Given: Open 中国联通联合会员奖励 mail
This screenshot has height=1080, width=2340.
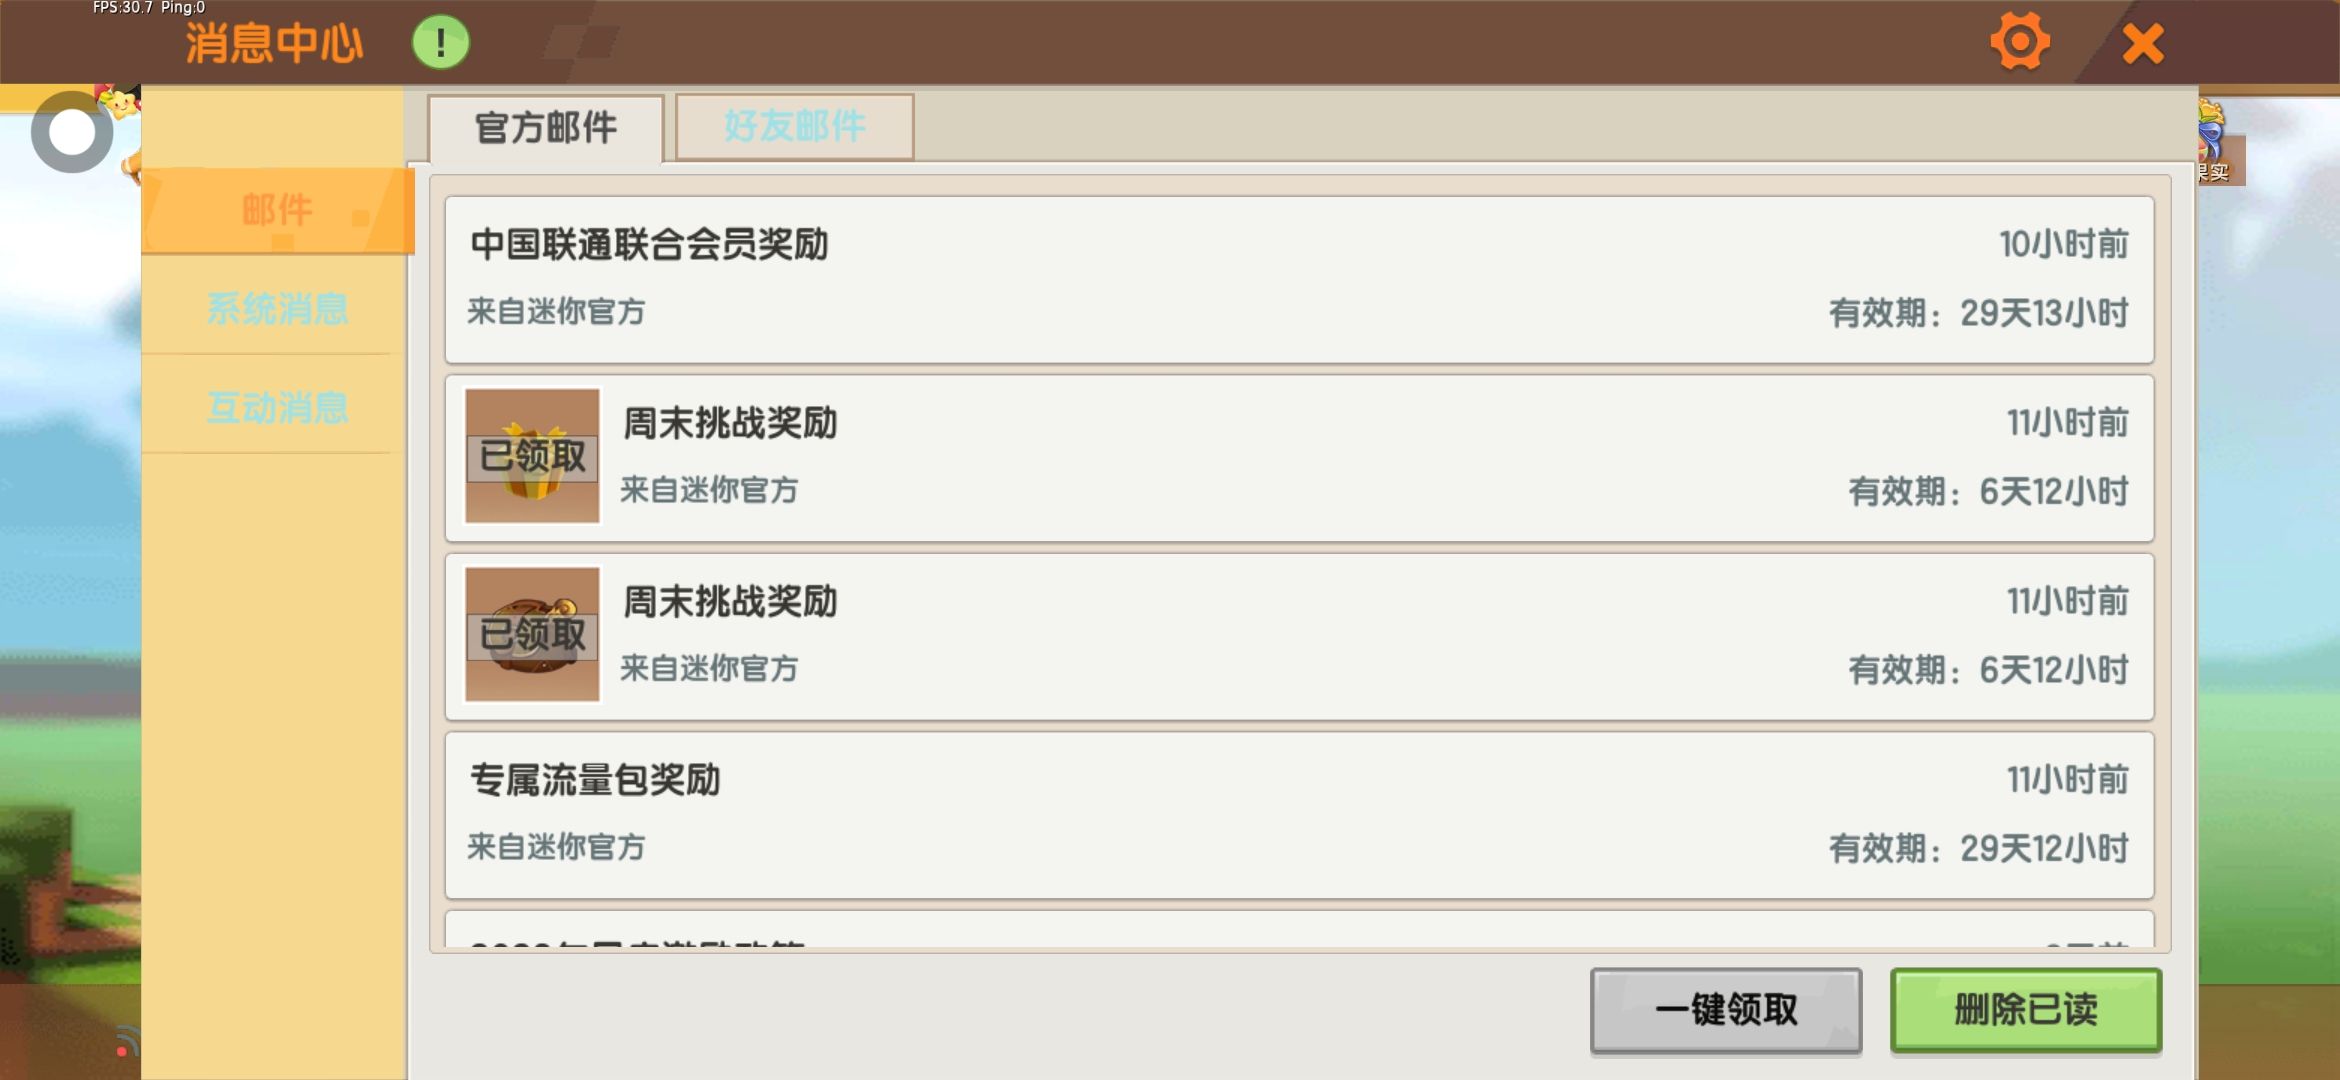Looking at the screenshot, I should tap(1299, 279).
